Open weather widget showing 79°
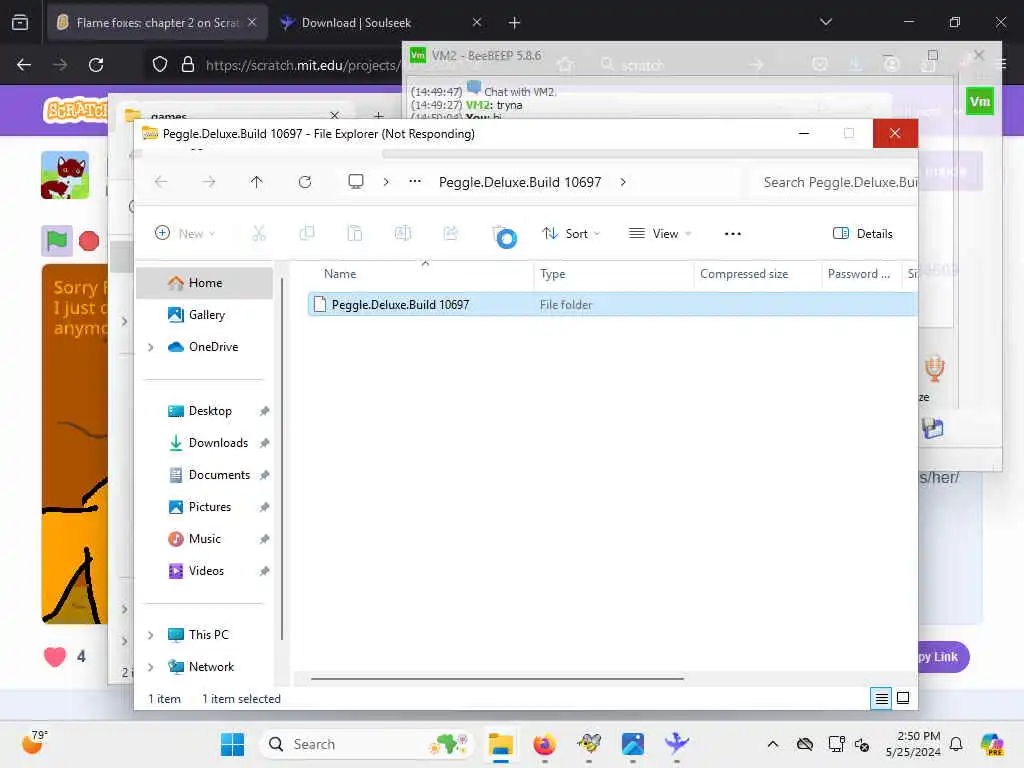Screen dimensions: 1024x768 (x=34, y=743)
